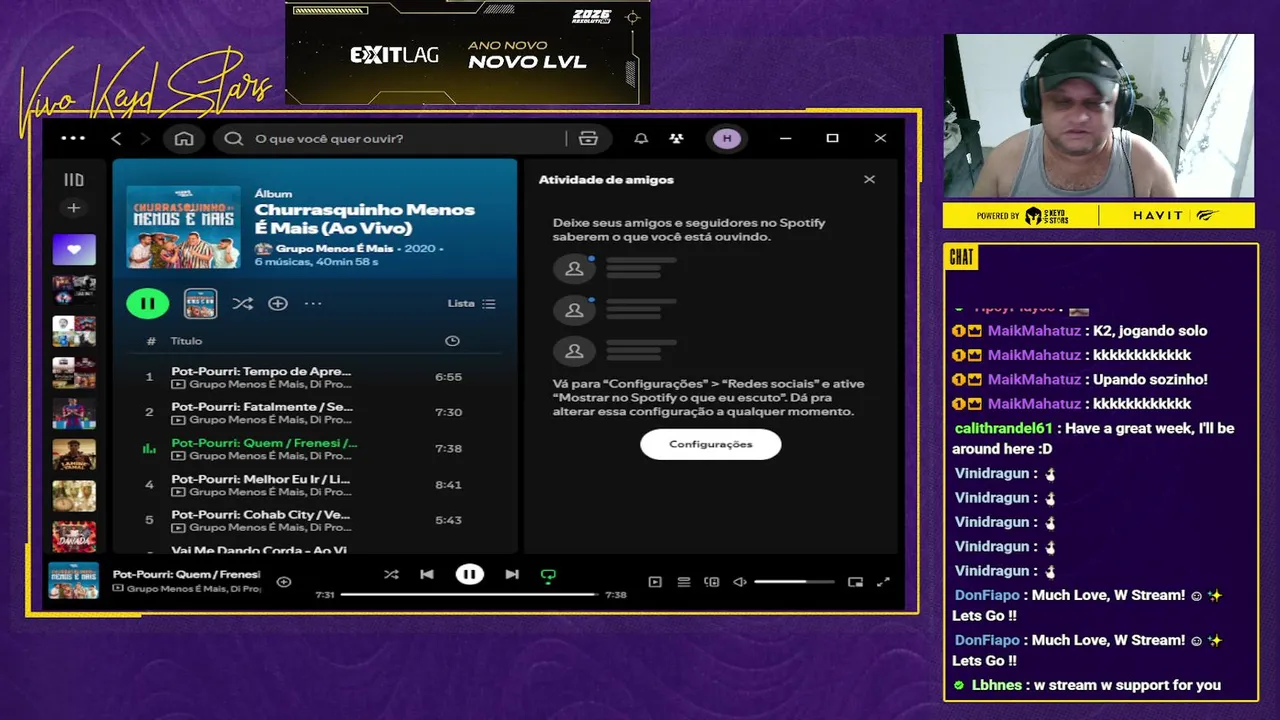Open the miniplayer icon
The image size is (1280, 720).
(x=855, y=582)
